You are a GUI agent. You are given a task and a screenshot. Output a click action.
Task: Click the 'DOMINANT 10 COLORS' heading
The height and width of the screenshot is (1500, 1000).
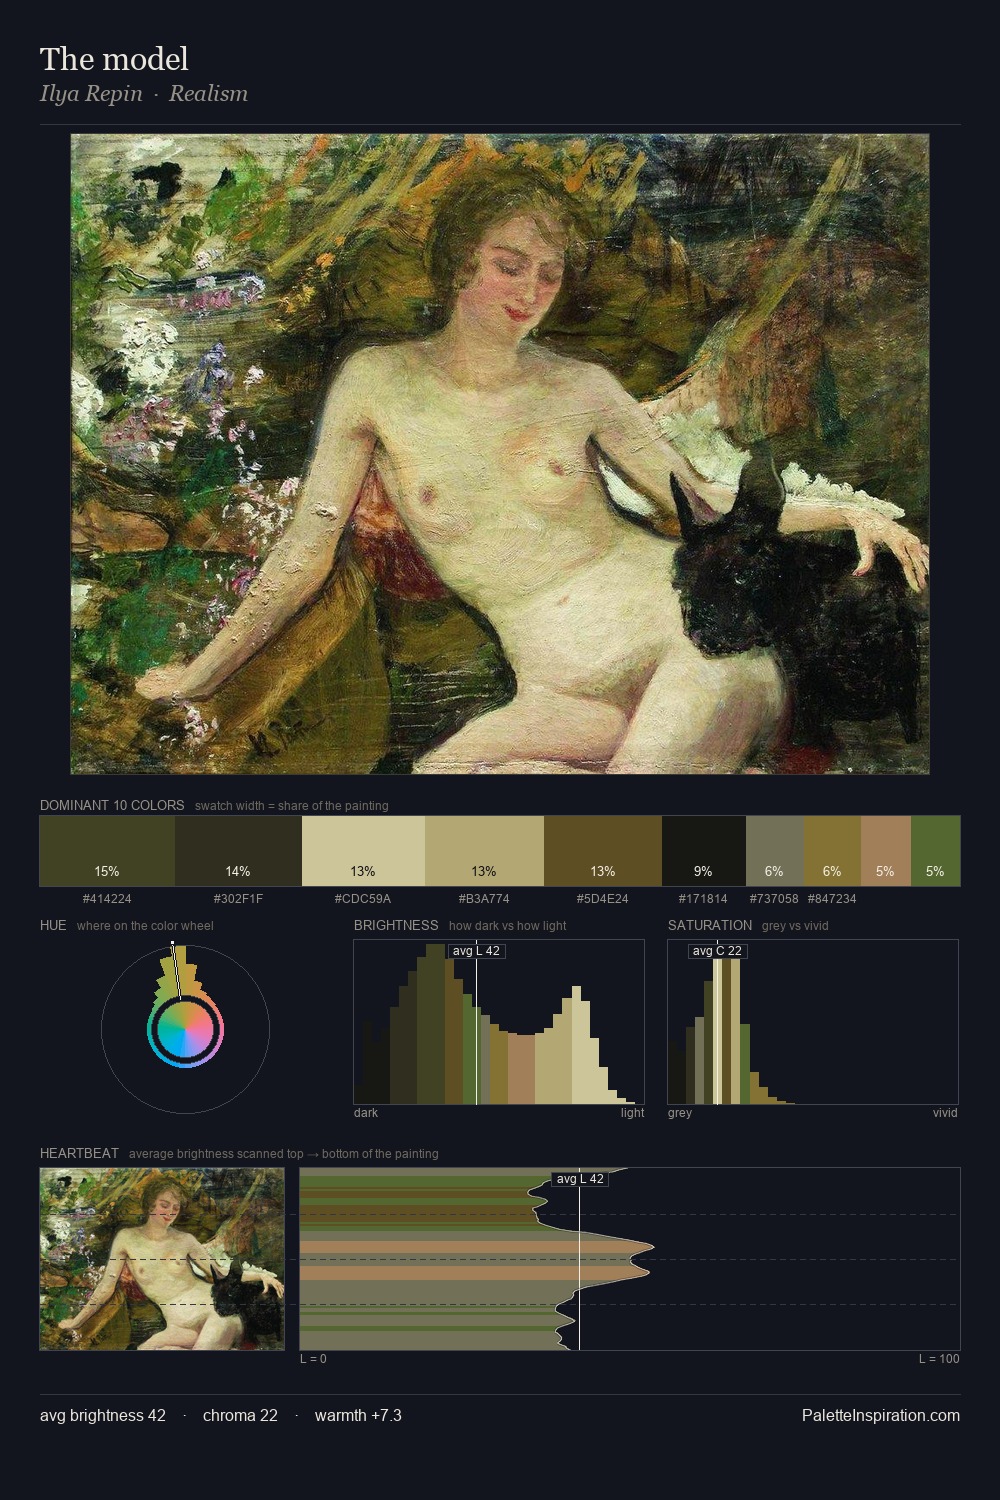[112, 805]
